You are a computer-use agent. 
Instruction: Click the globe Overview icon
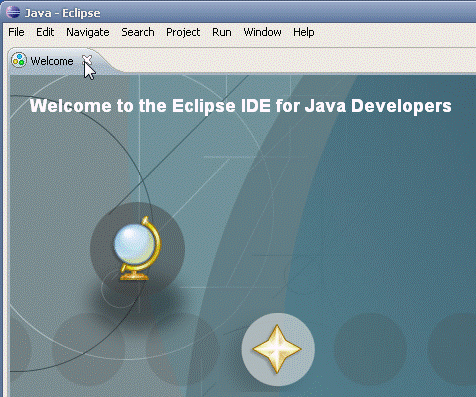pos(137,248)
